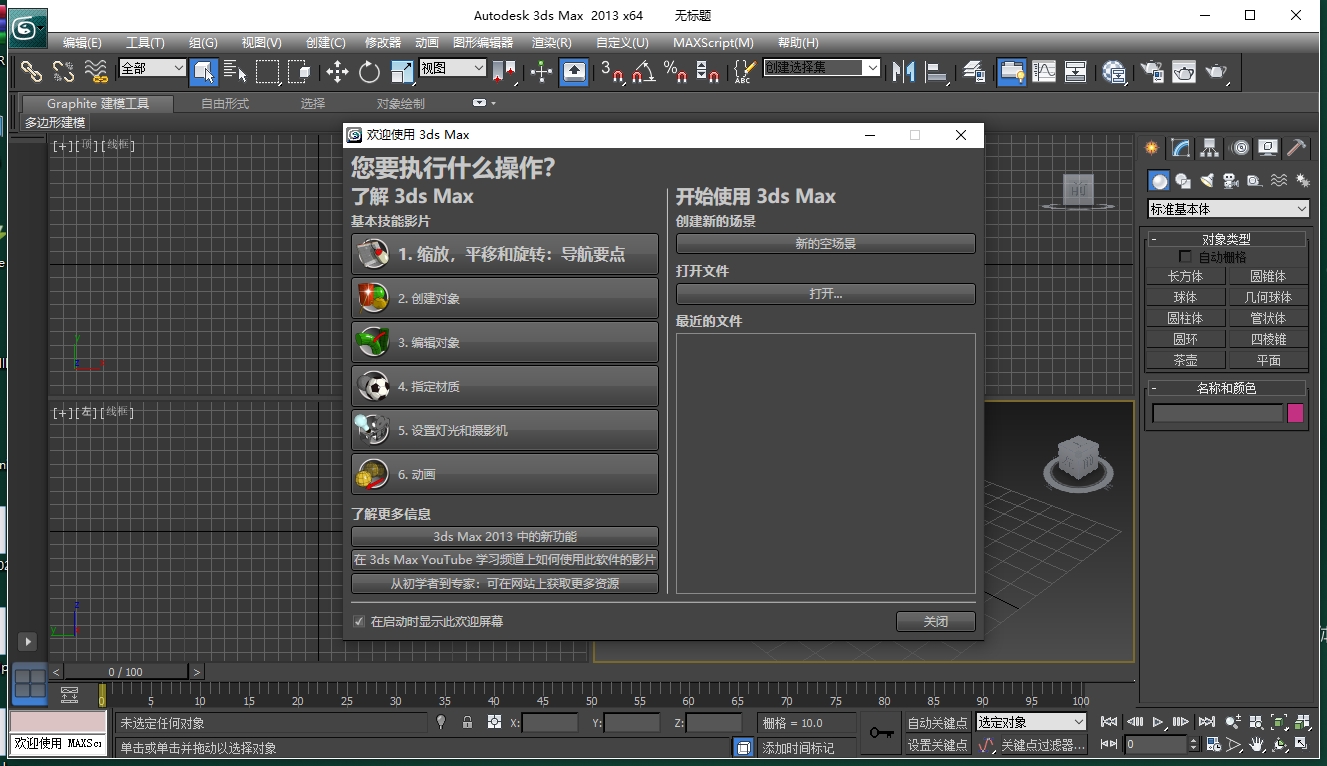Select the Move tool in the main toolbar
1327x766 pixels.
(337, 71)
